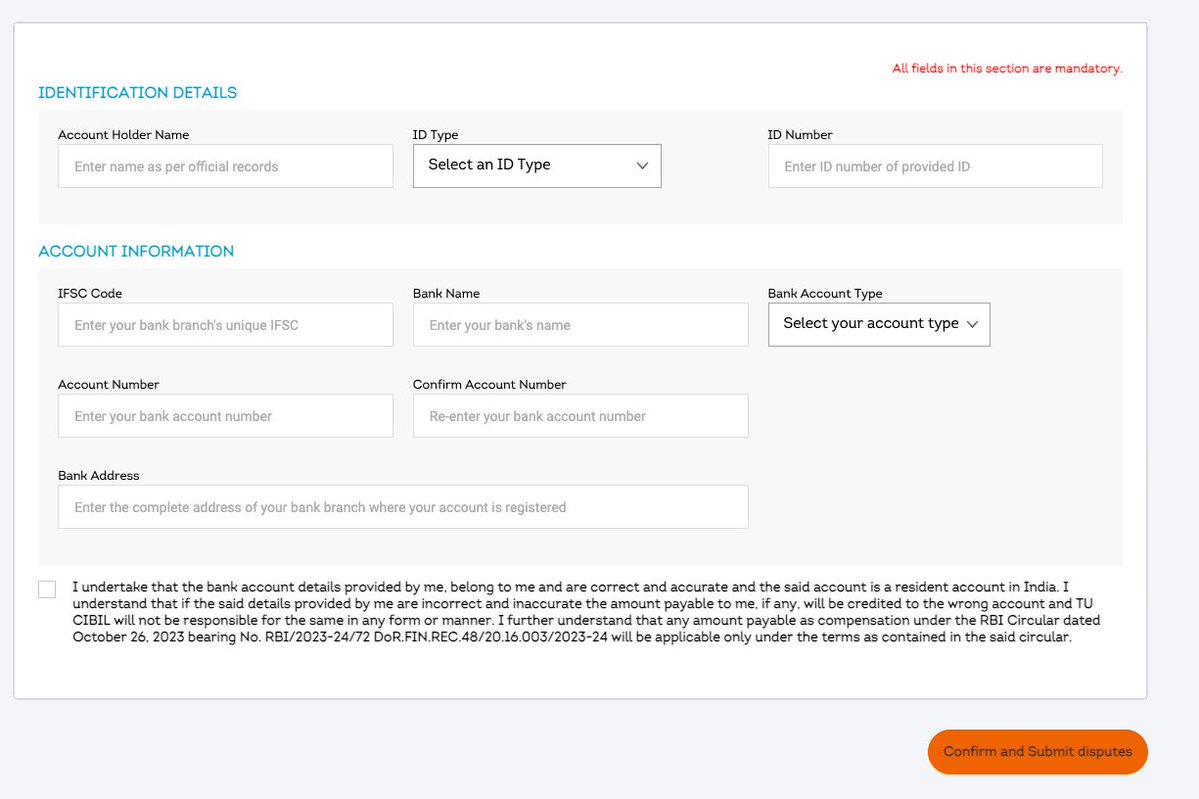Screen dimensions: 1199x799
Task: Click the 'Bank Account Type' label
Action: click(x=825, y=293)
